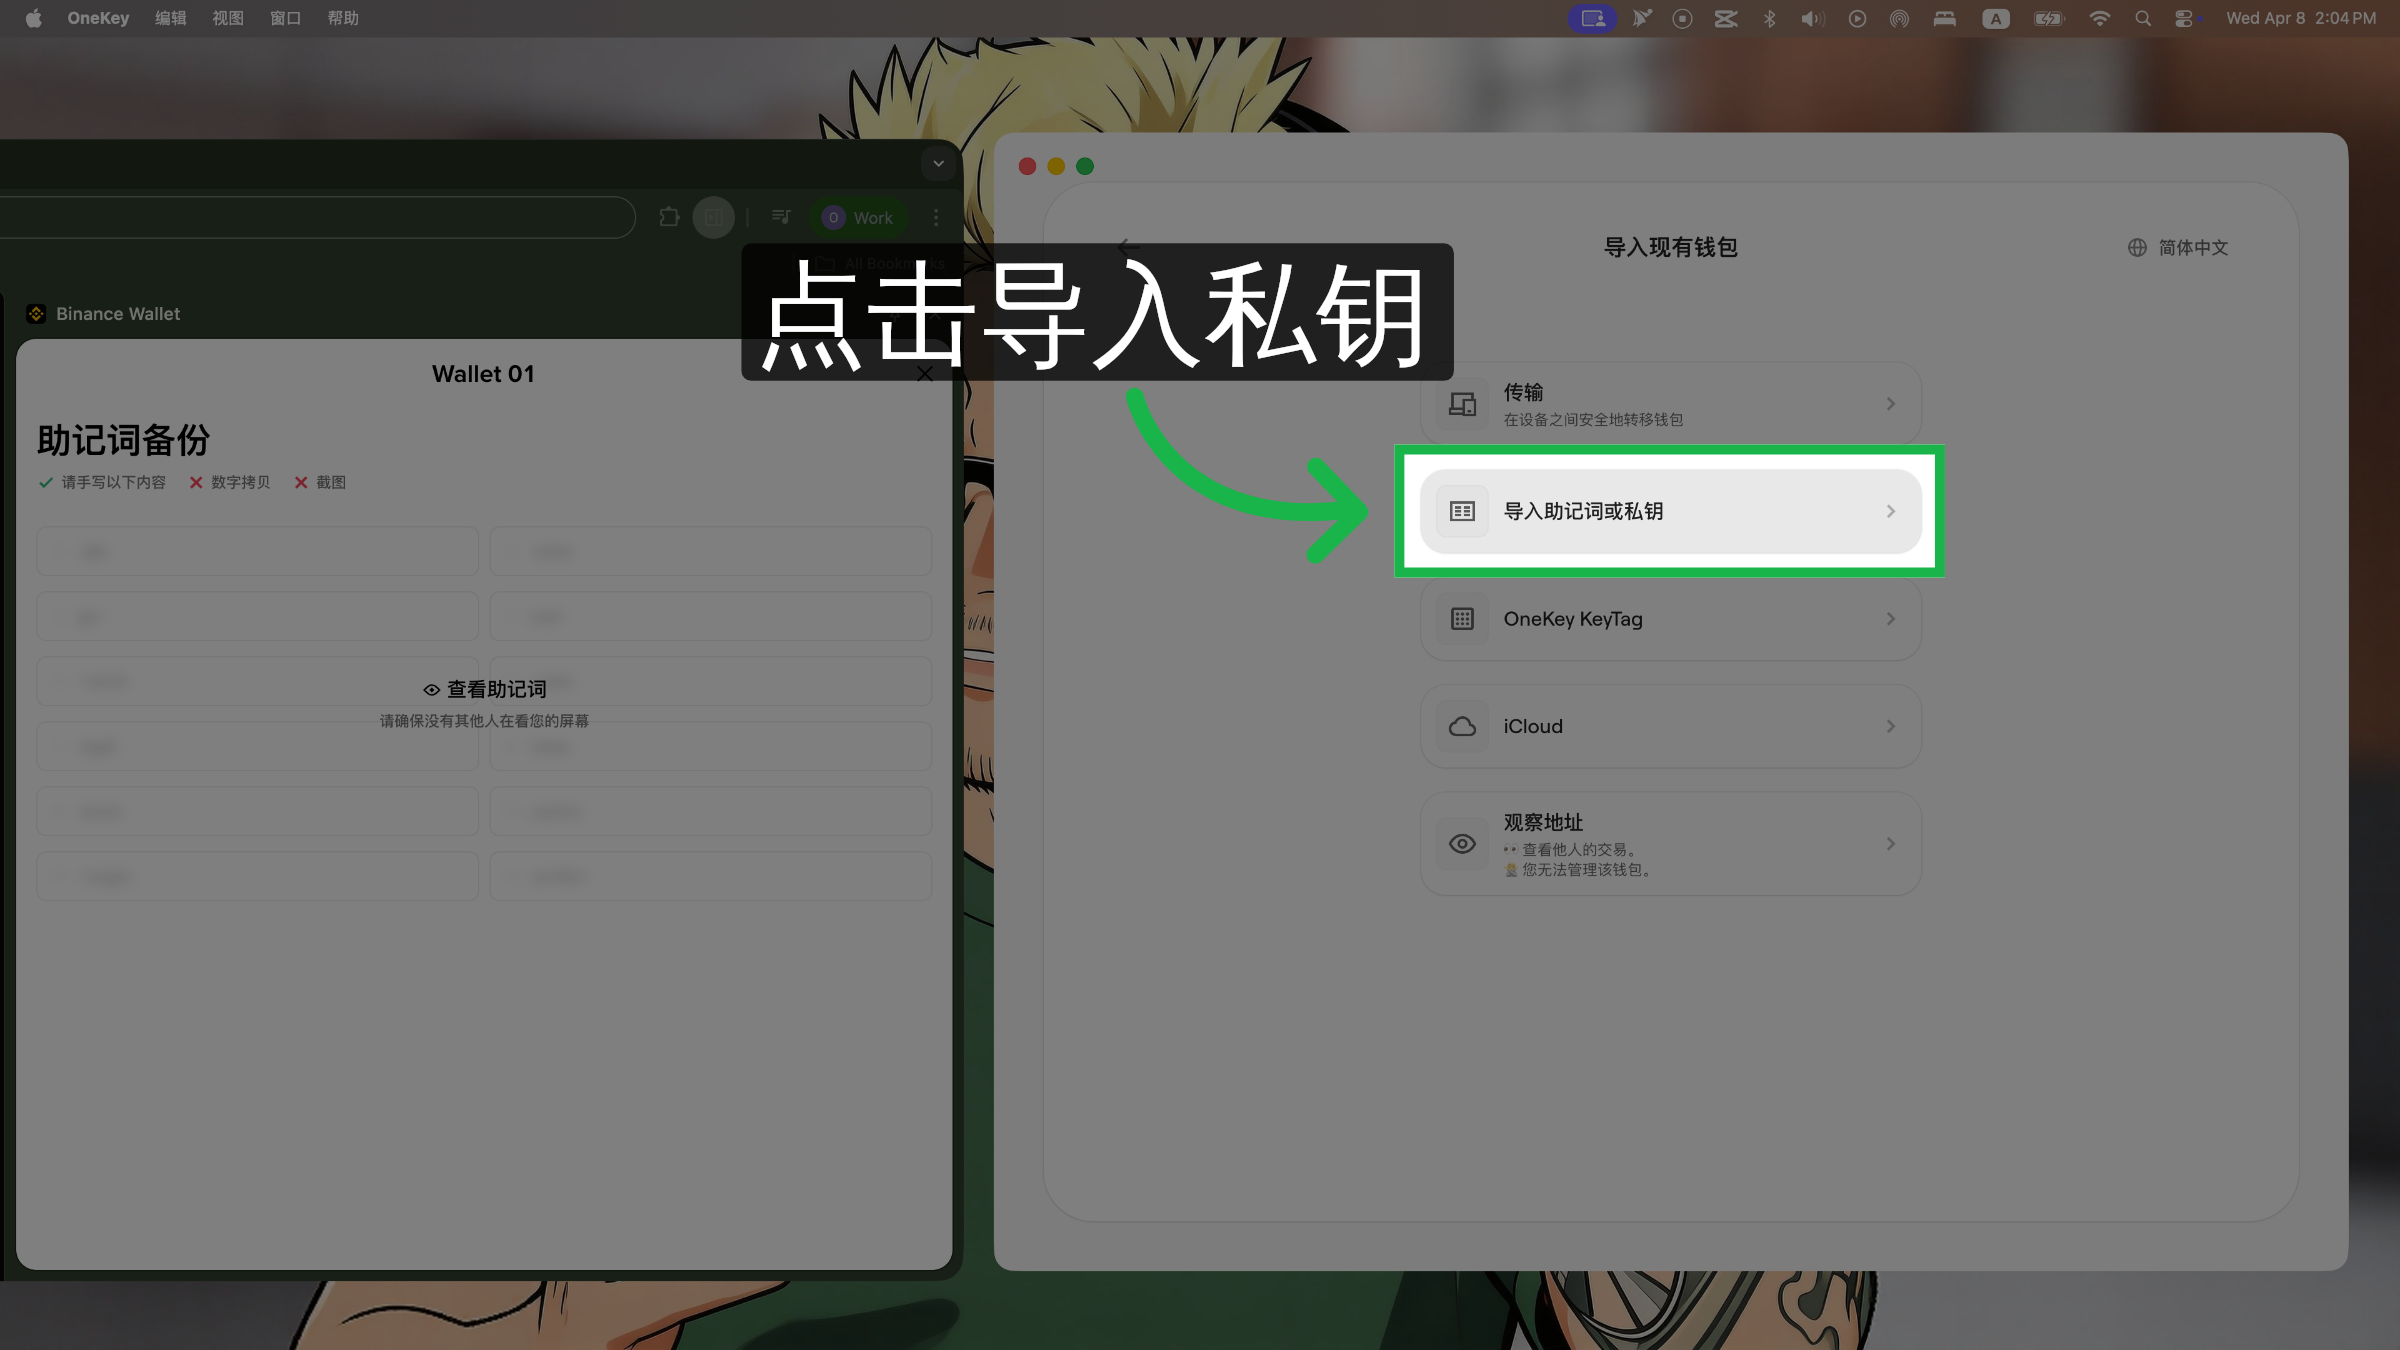This screenshot has height=1350, width=2400.
Task: Click the play circle icon in menu bar
Action: [1857, 18]
